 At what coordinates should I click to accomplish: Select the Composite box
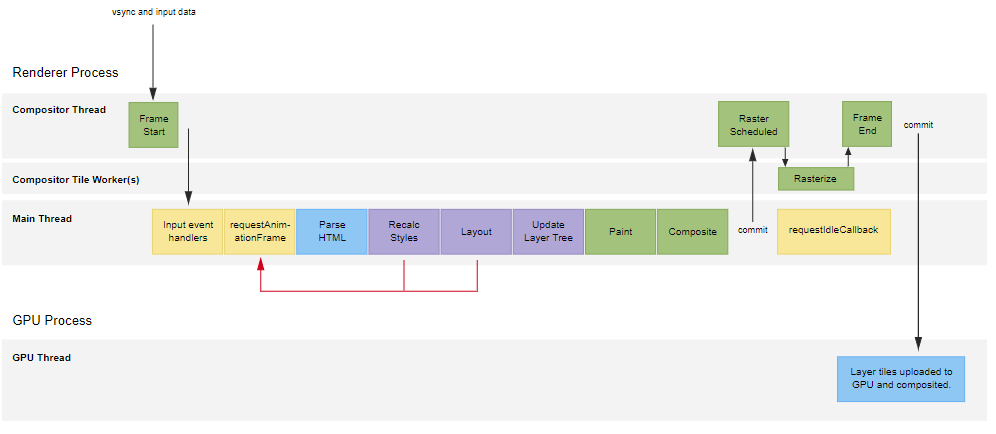[692, 232]
